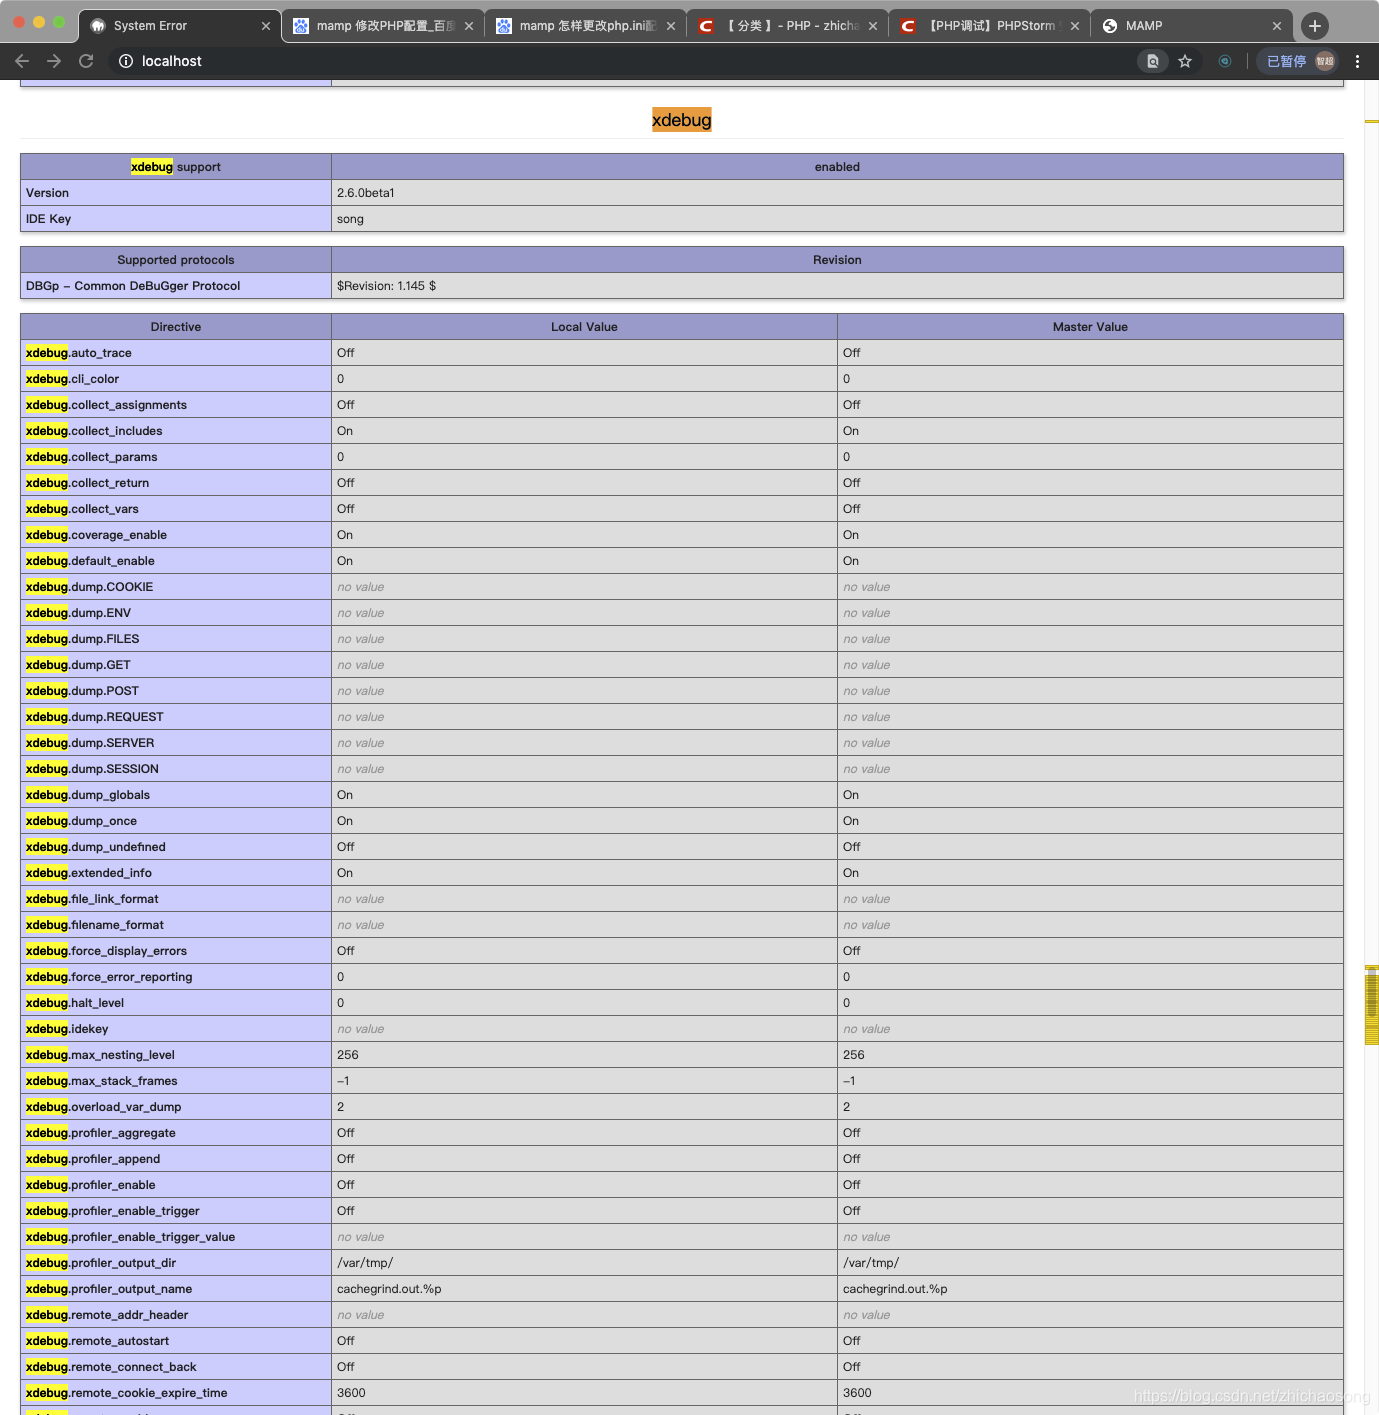The width and height of the screenshot is (1379, 1415).
Task: Open the page search icon in the address bar
Action: coord(1153,61)
